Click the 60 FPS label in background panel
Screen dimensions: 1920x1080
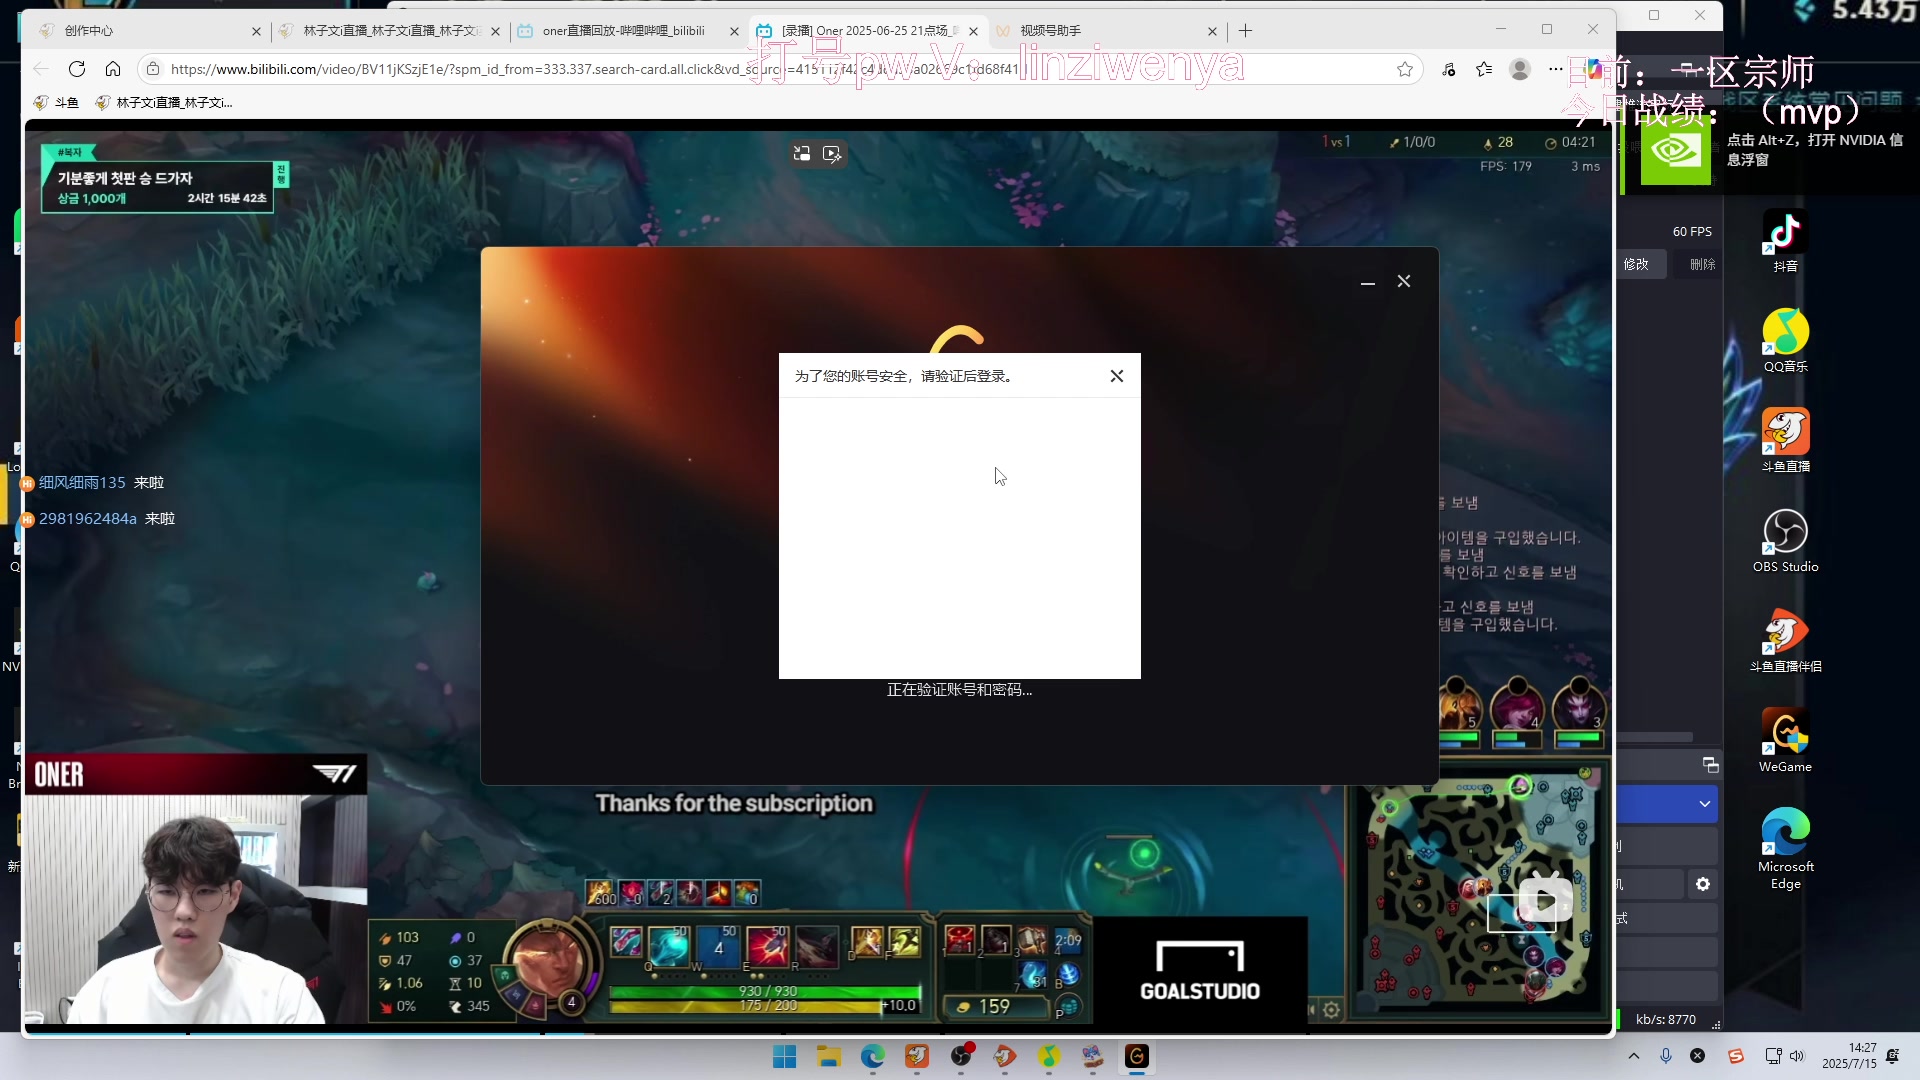(1692, 231)
